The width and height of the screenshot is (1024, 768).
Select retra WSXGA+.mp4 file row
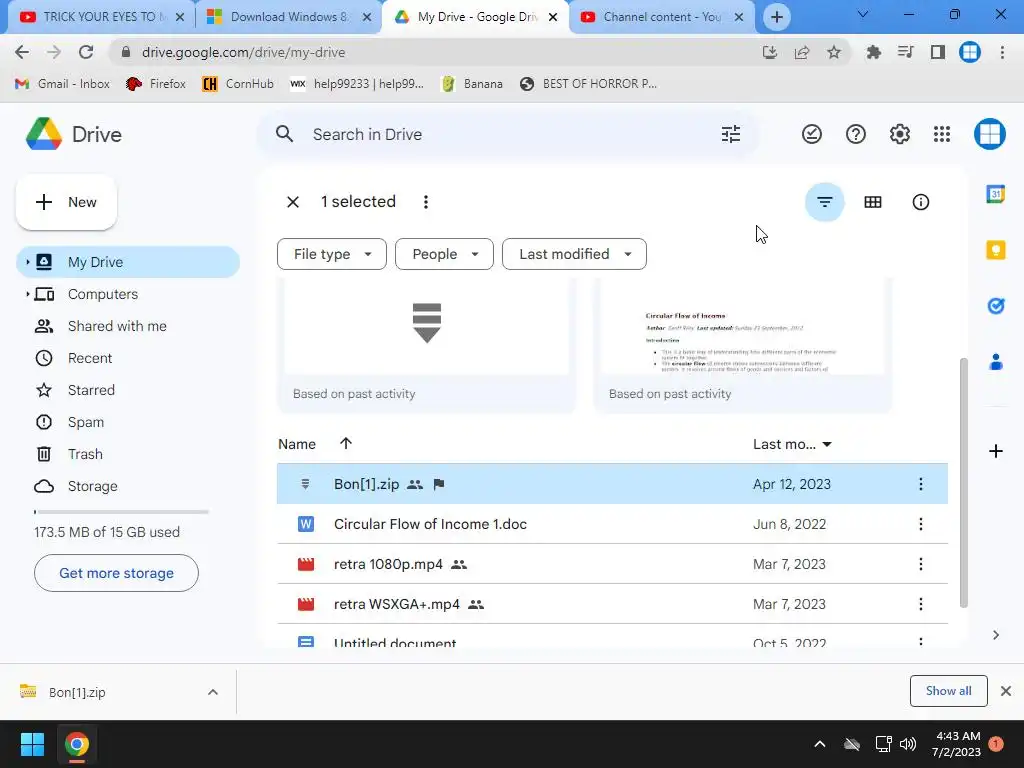pos(612,604)
